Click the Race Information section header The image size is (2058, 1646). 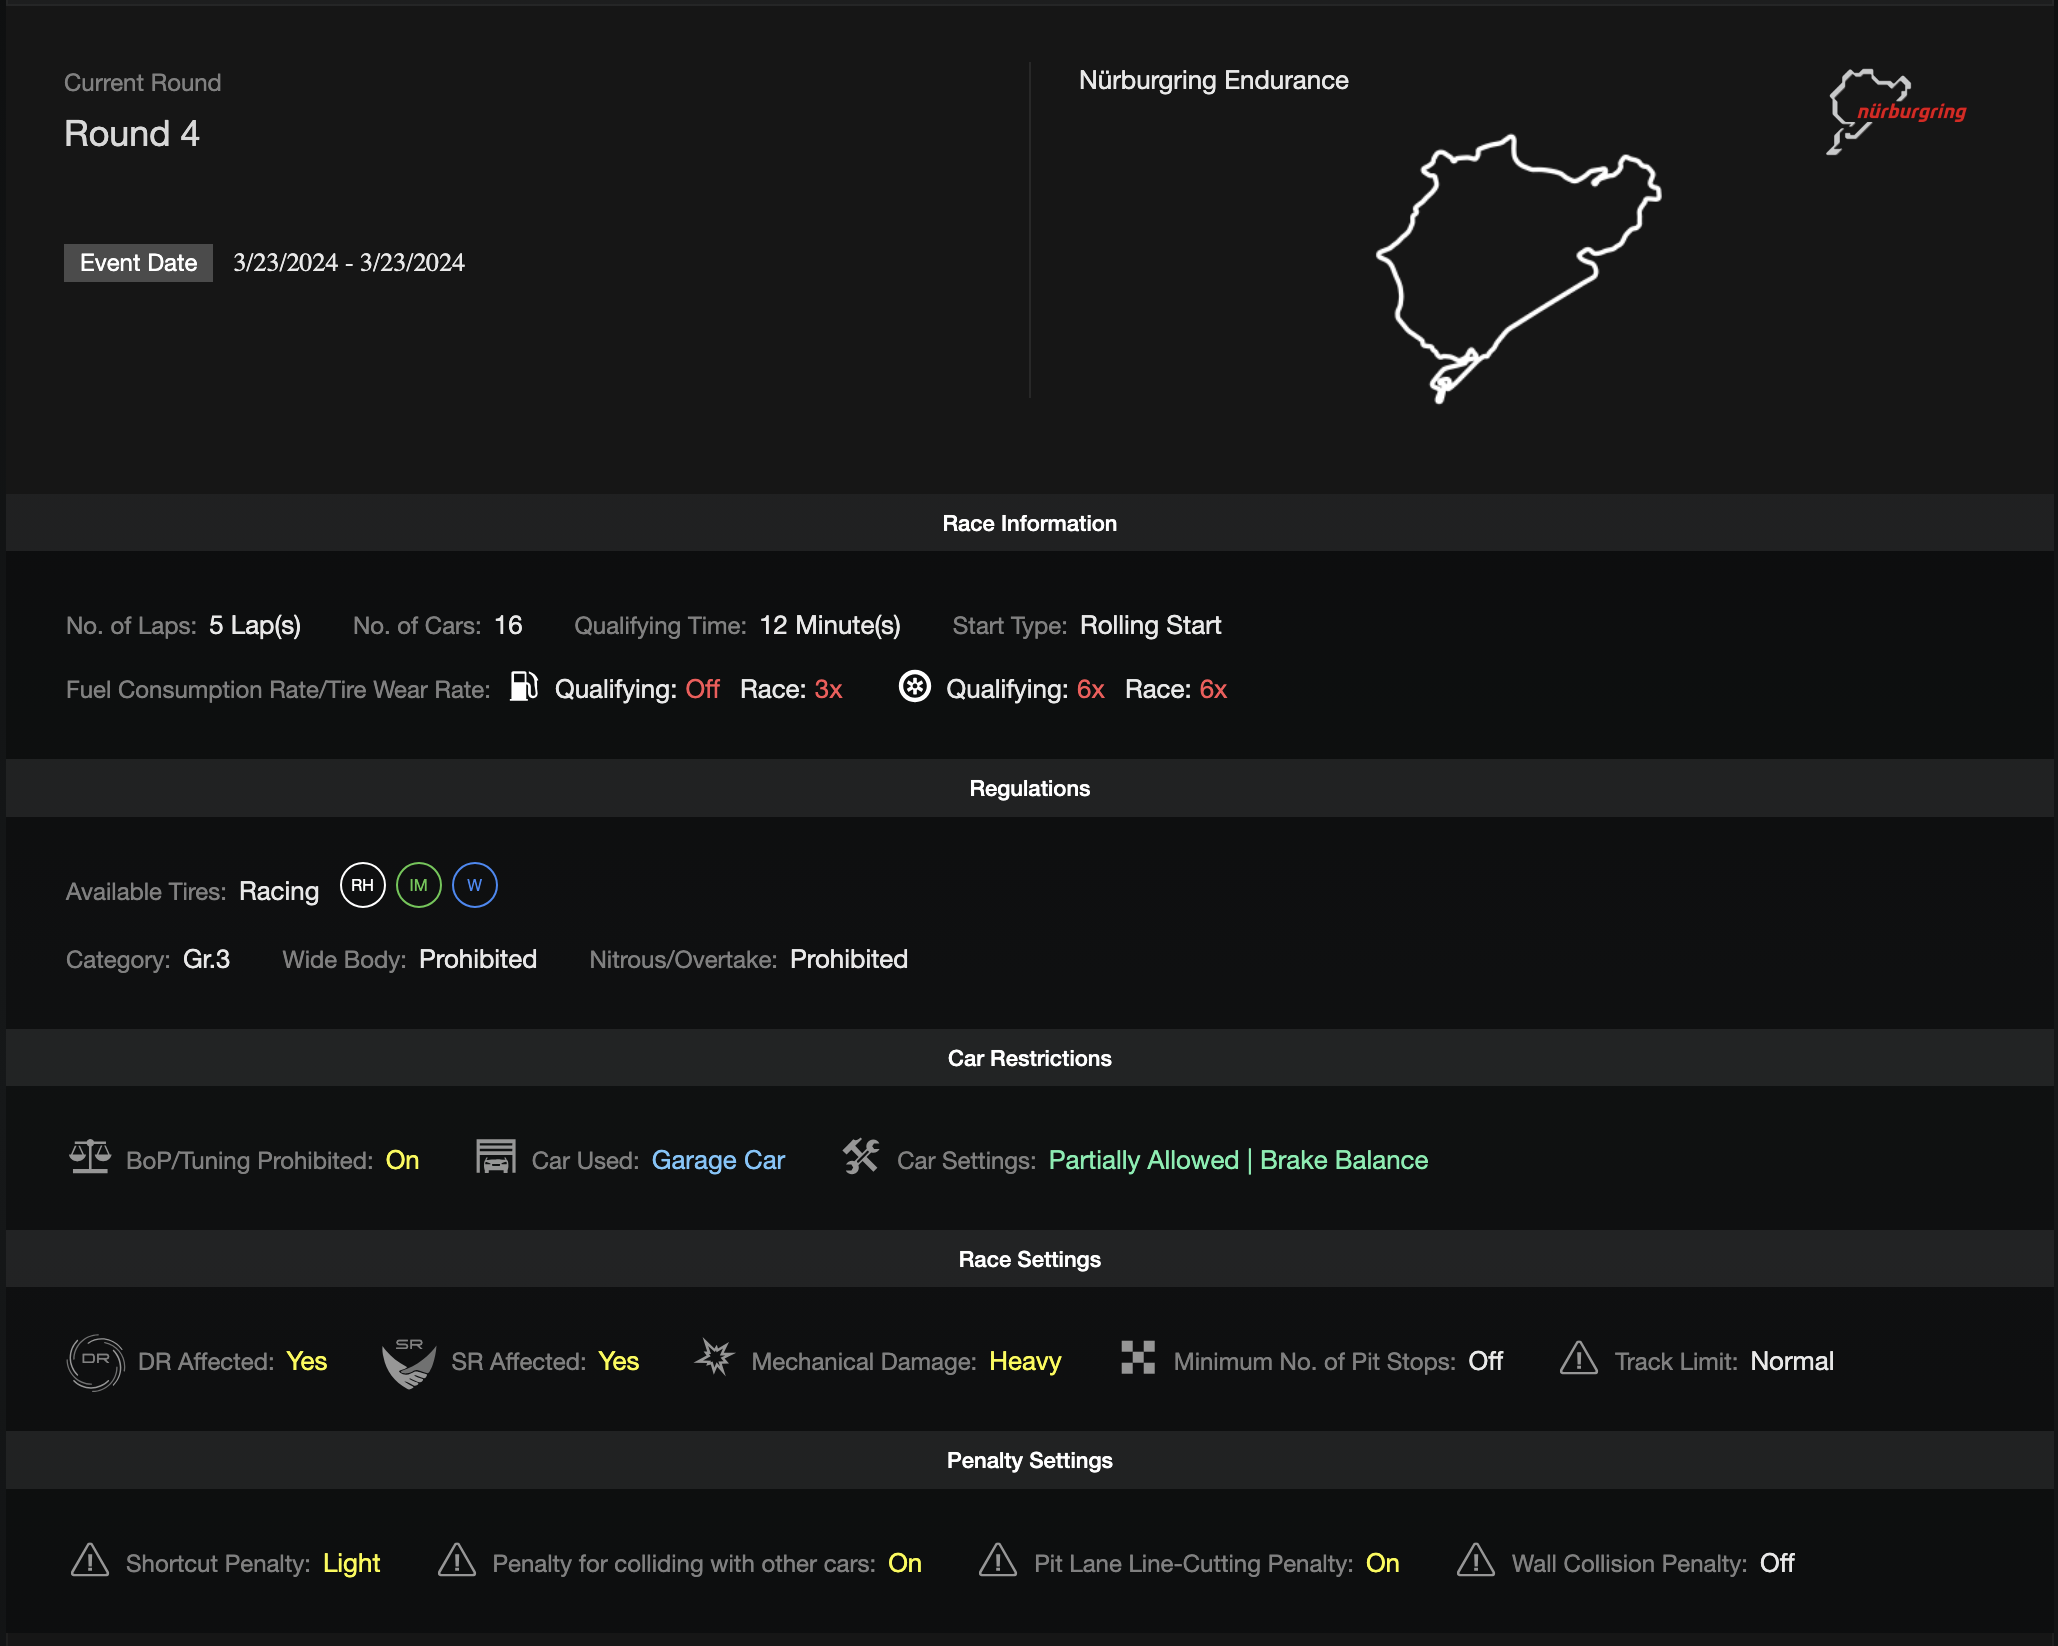(1029, 523)
